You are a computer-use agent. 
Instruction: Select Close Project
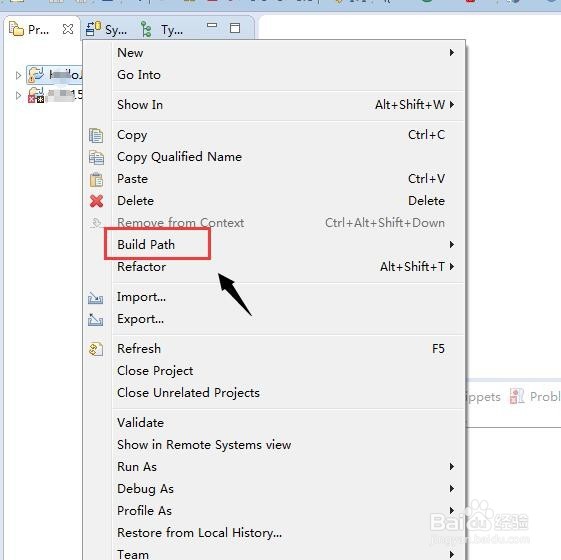pyautogui.click(x=274, y=371)
